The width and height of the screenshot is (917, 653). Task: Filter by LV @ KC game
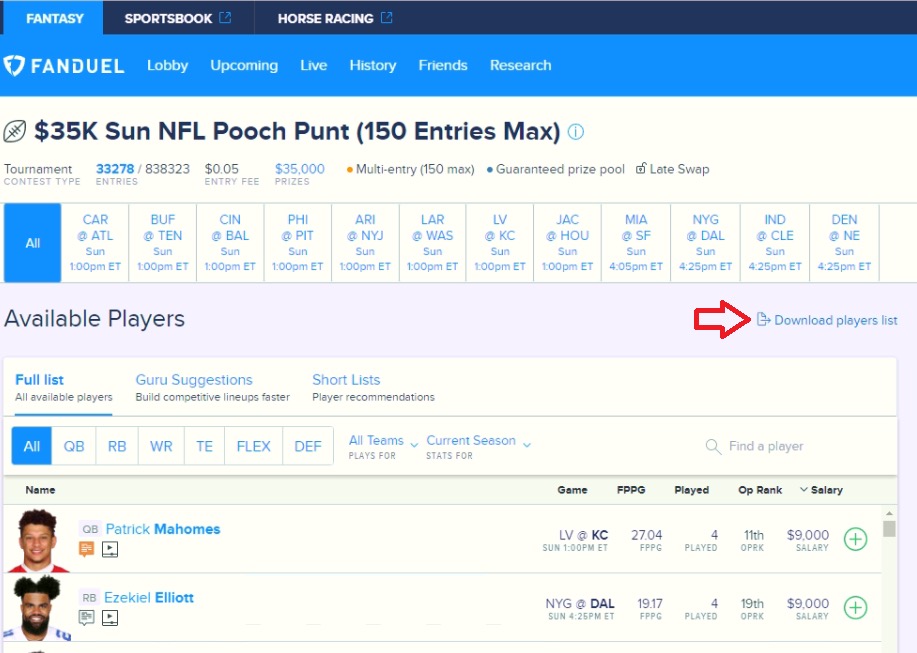click(x=499, y=243)
